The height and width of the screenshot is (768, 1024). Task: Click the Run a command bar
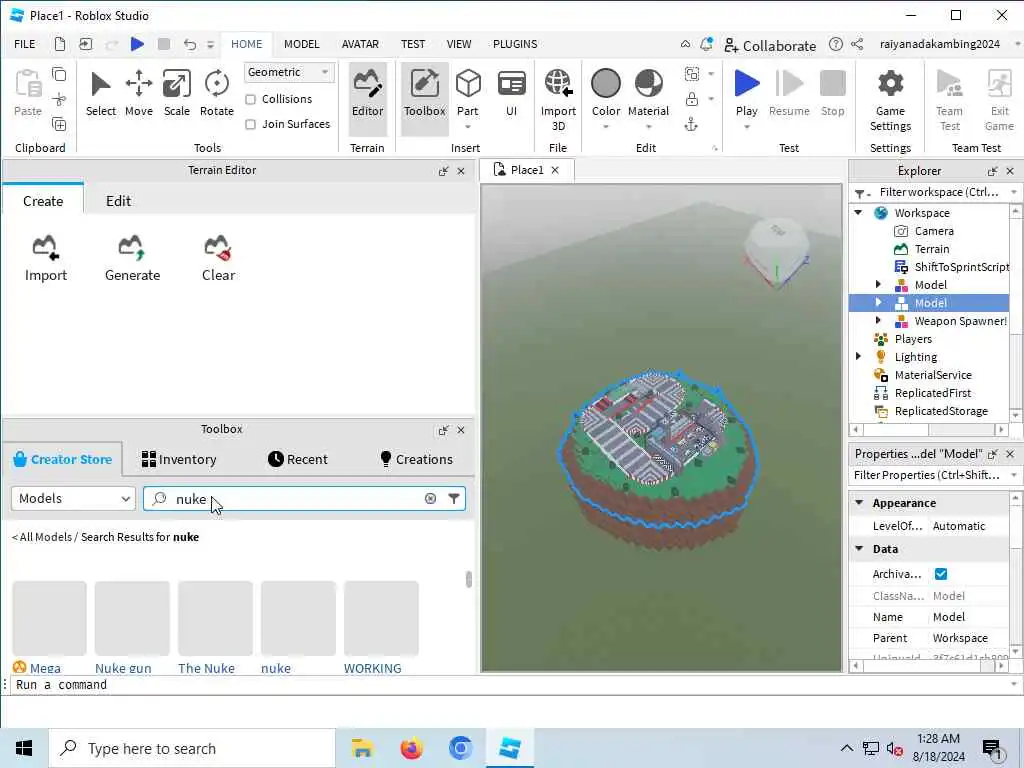(509, 684)
